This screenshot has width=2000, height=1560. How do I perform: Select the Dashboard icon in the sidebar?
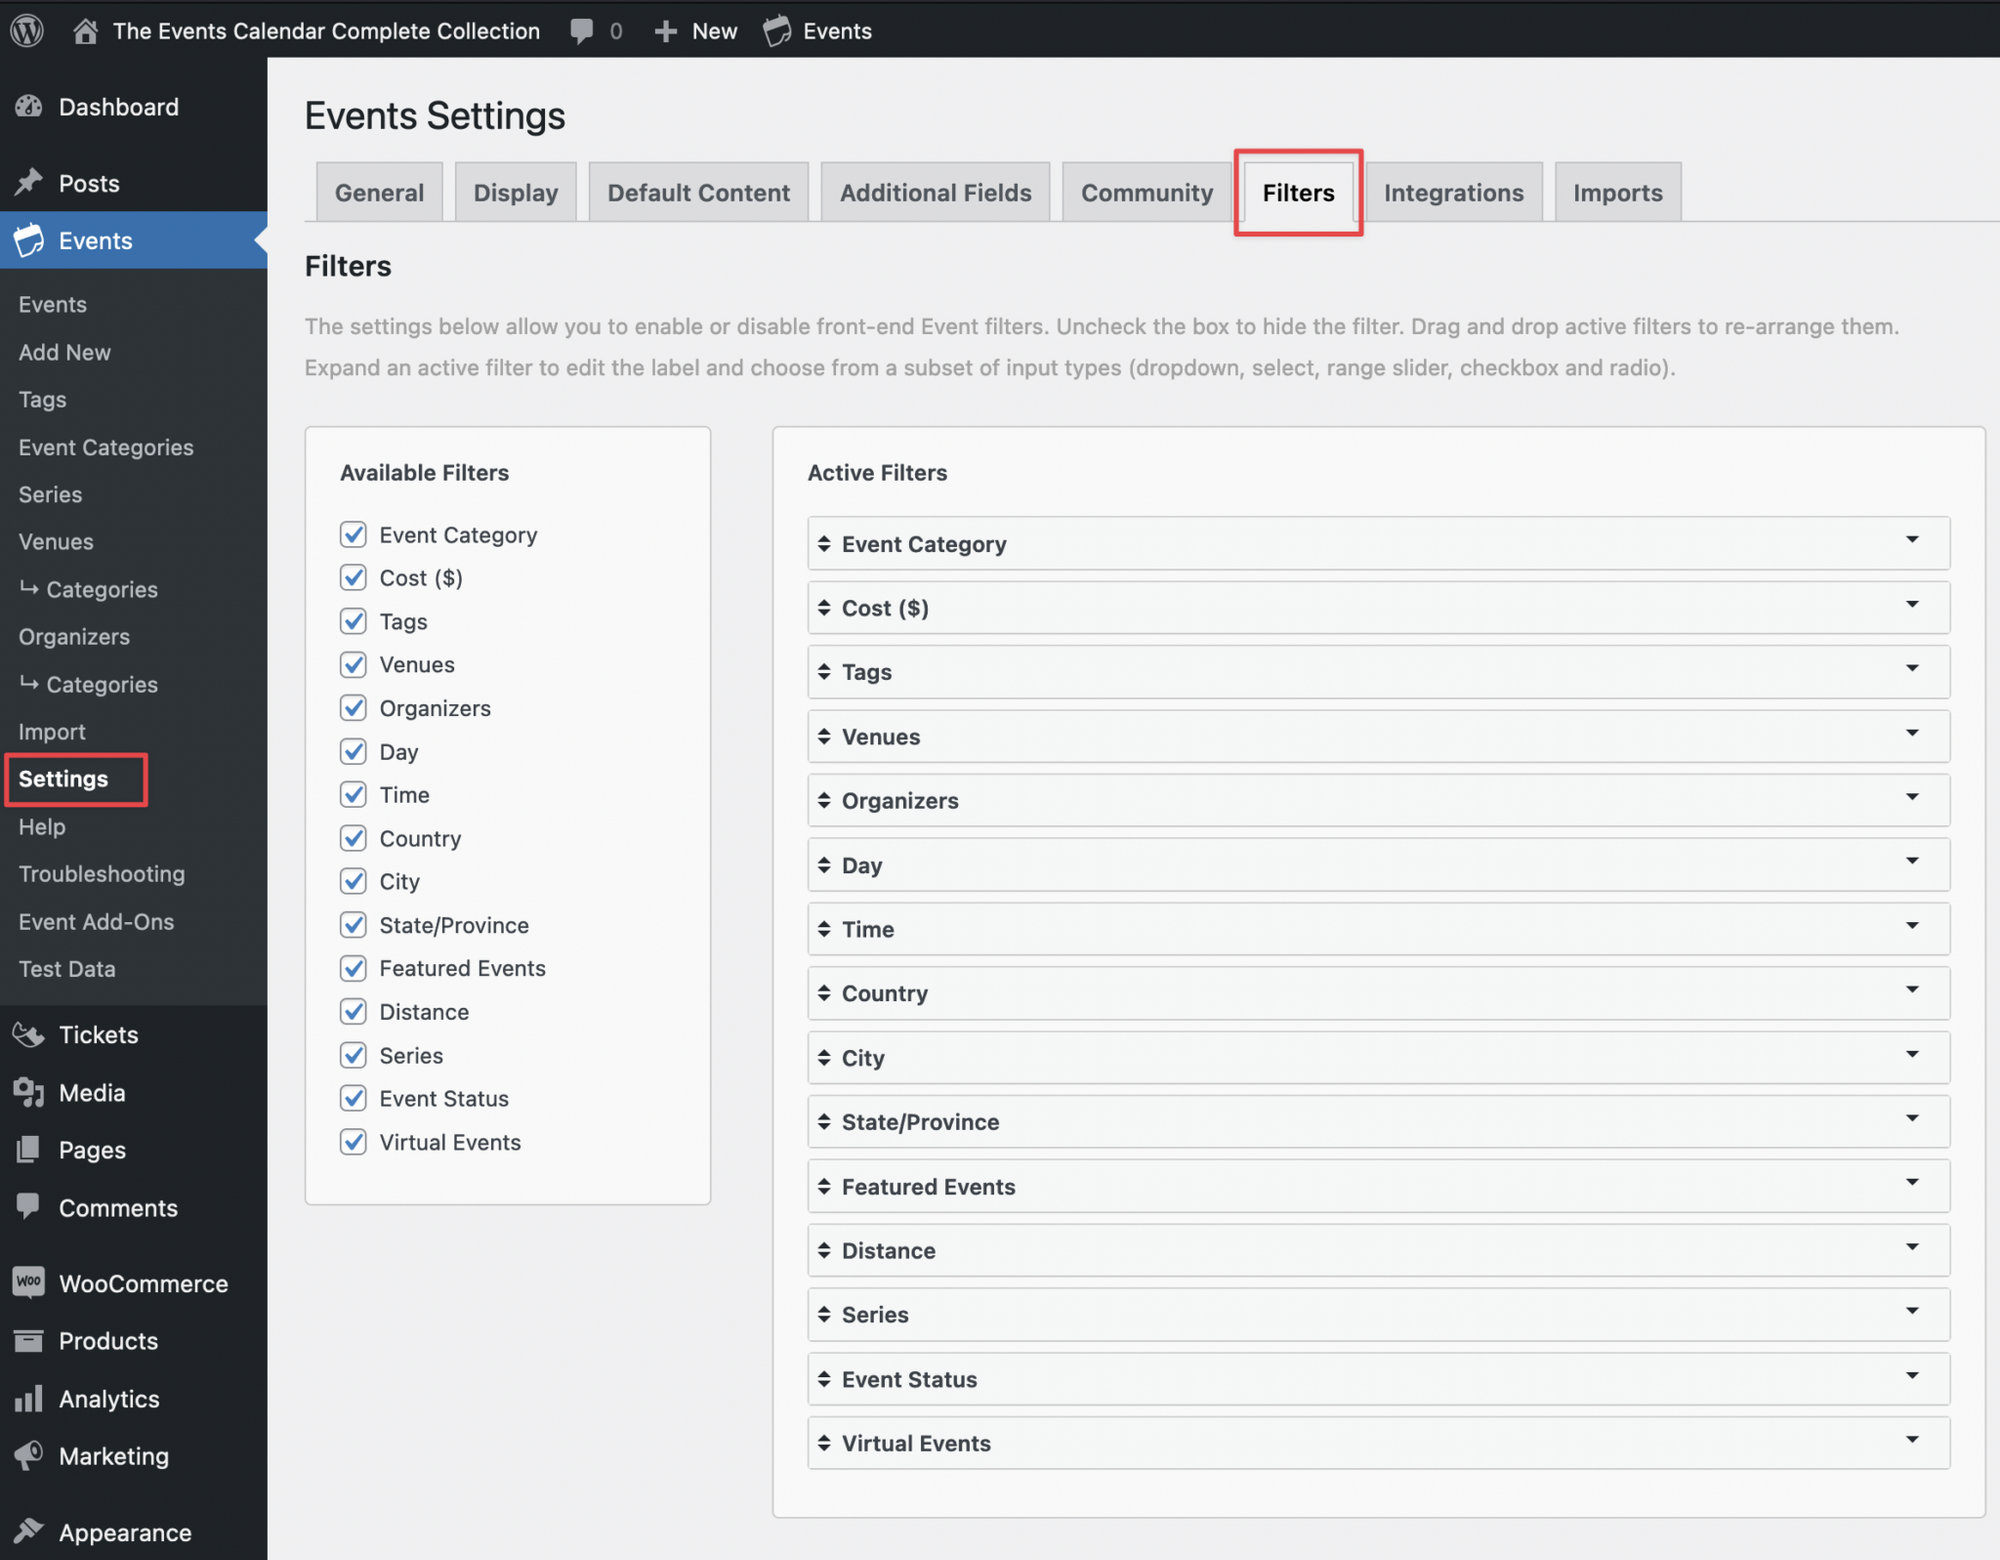(29, 106)
